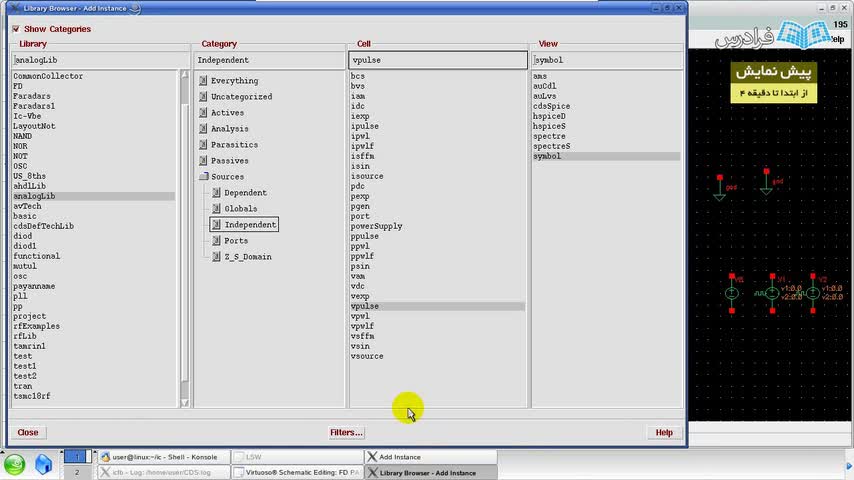The height and width of the screenshot is (480, 854).
Task: Click the Category input field
Action: click(x=270, y=60)
